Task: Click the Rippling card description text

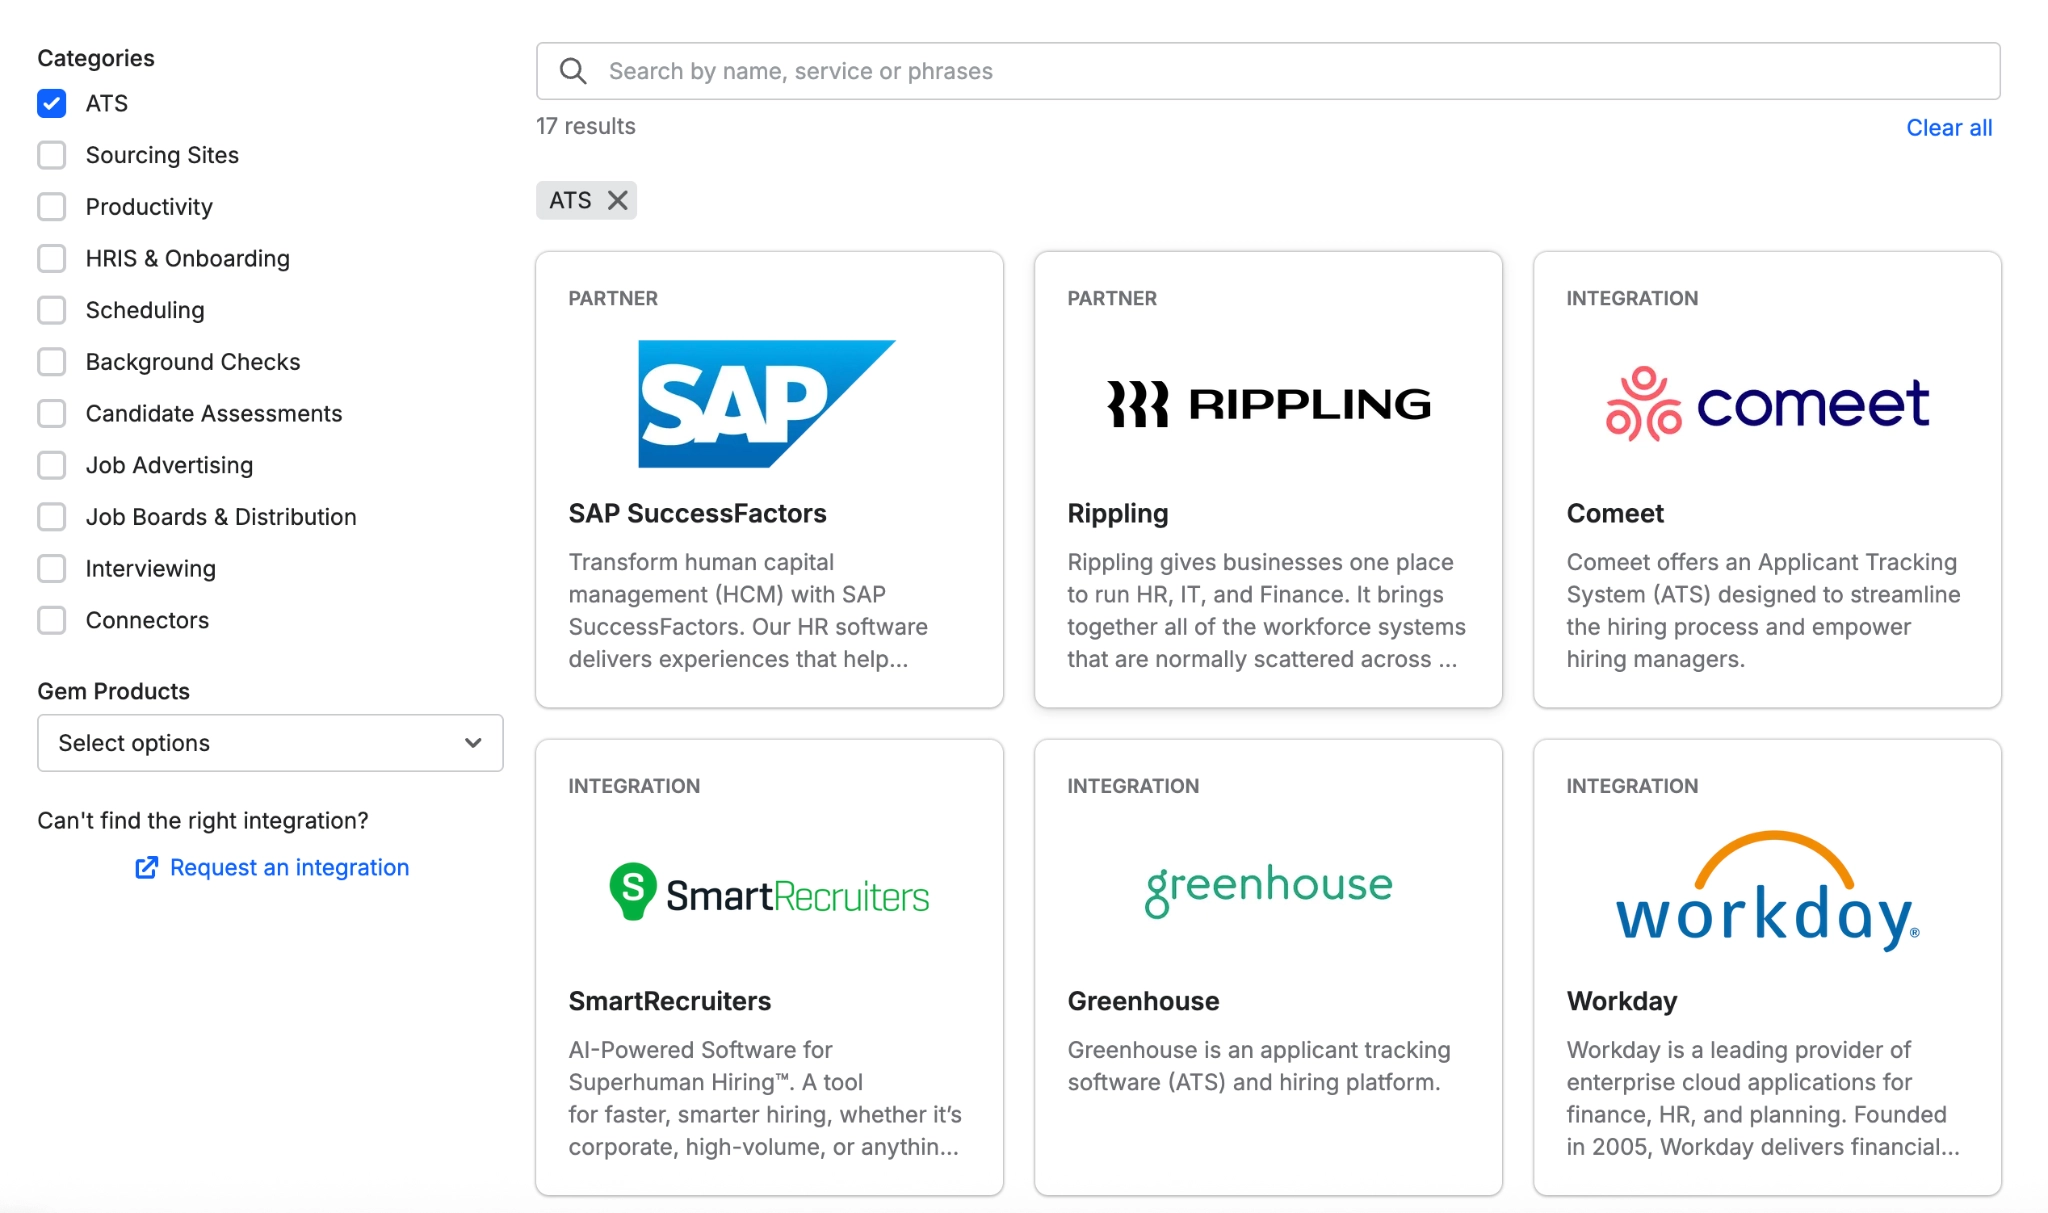Action: tap(1266, 610)
